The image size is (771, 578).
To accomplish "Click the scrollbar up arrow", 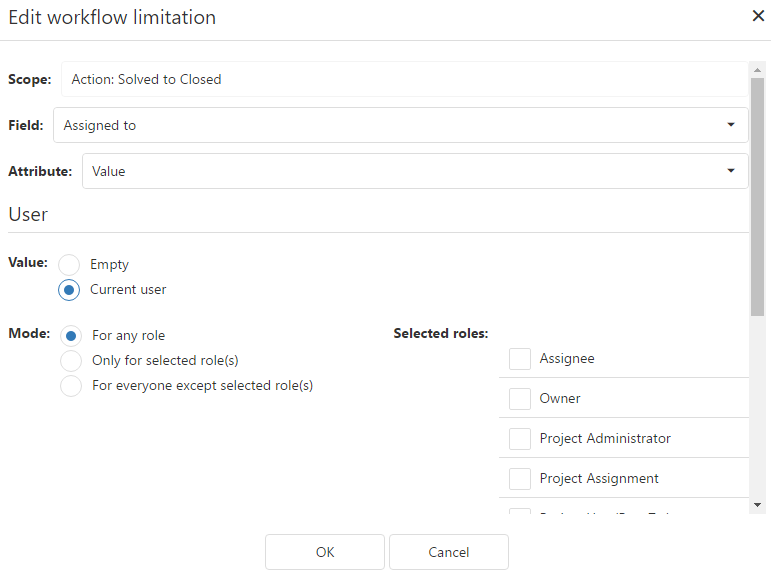I will pyautogui.click(x=757, y=69).
